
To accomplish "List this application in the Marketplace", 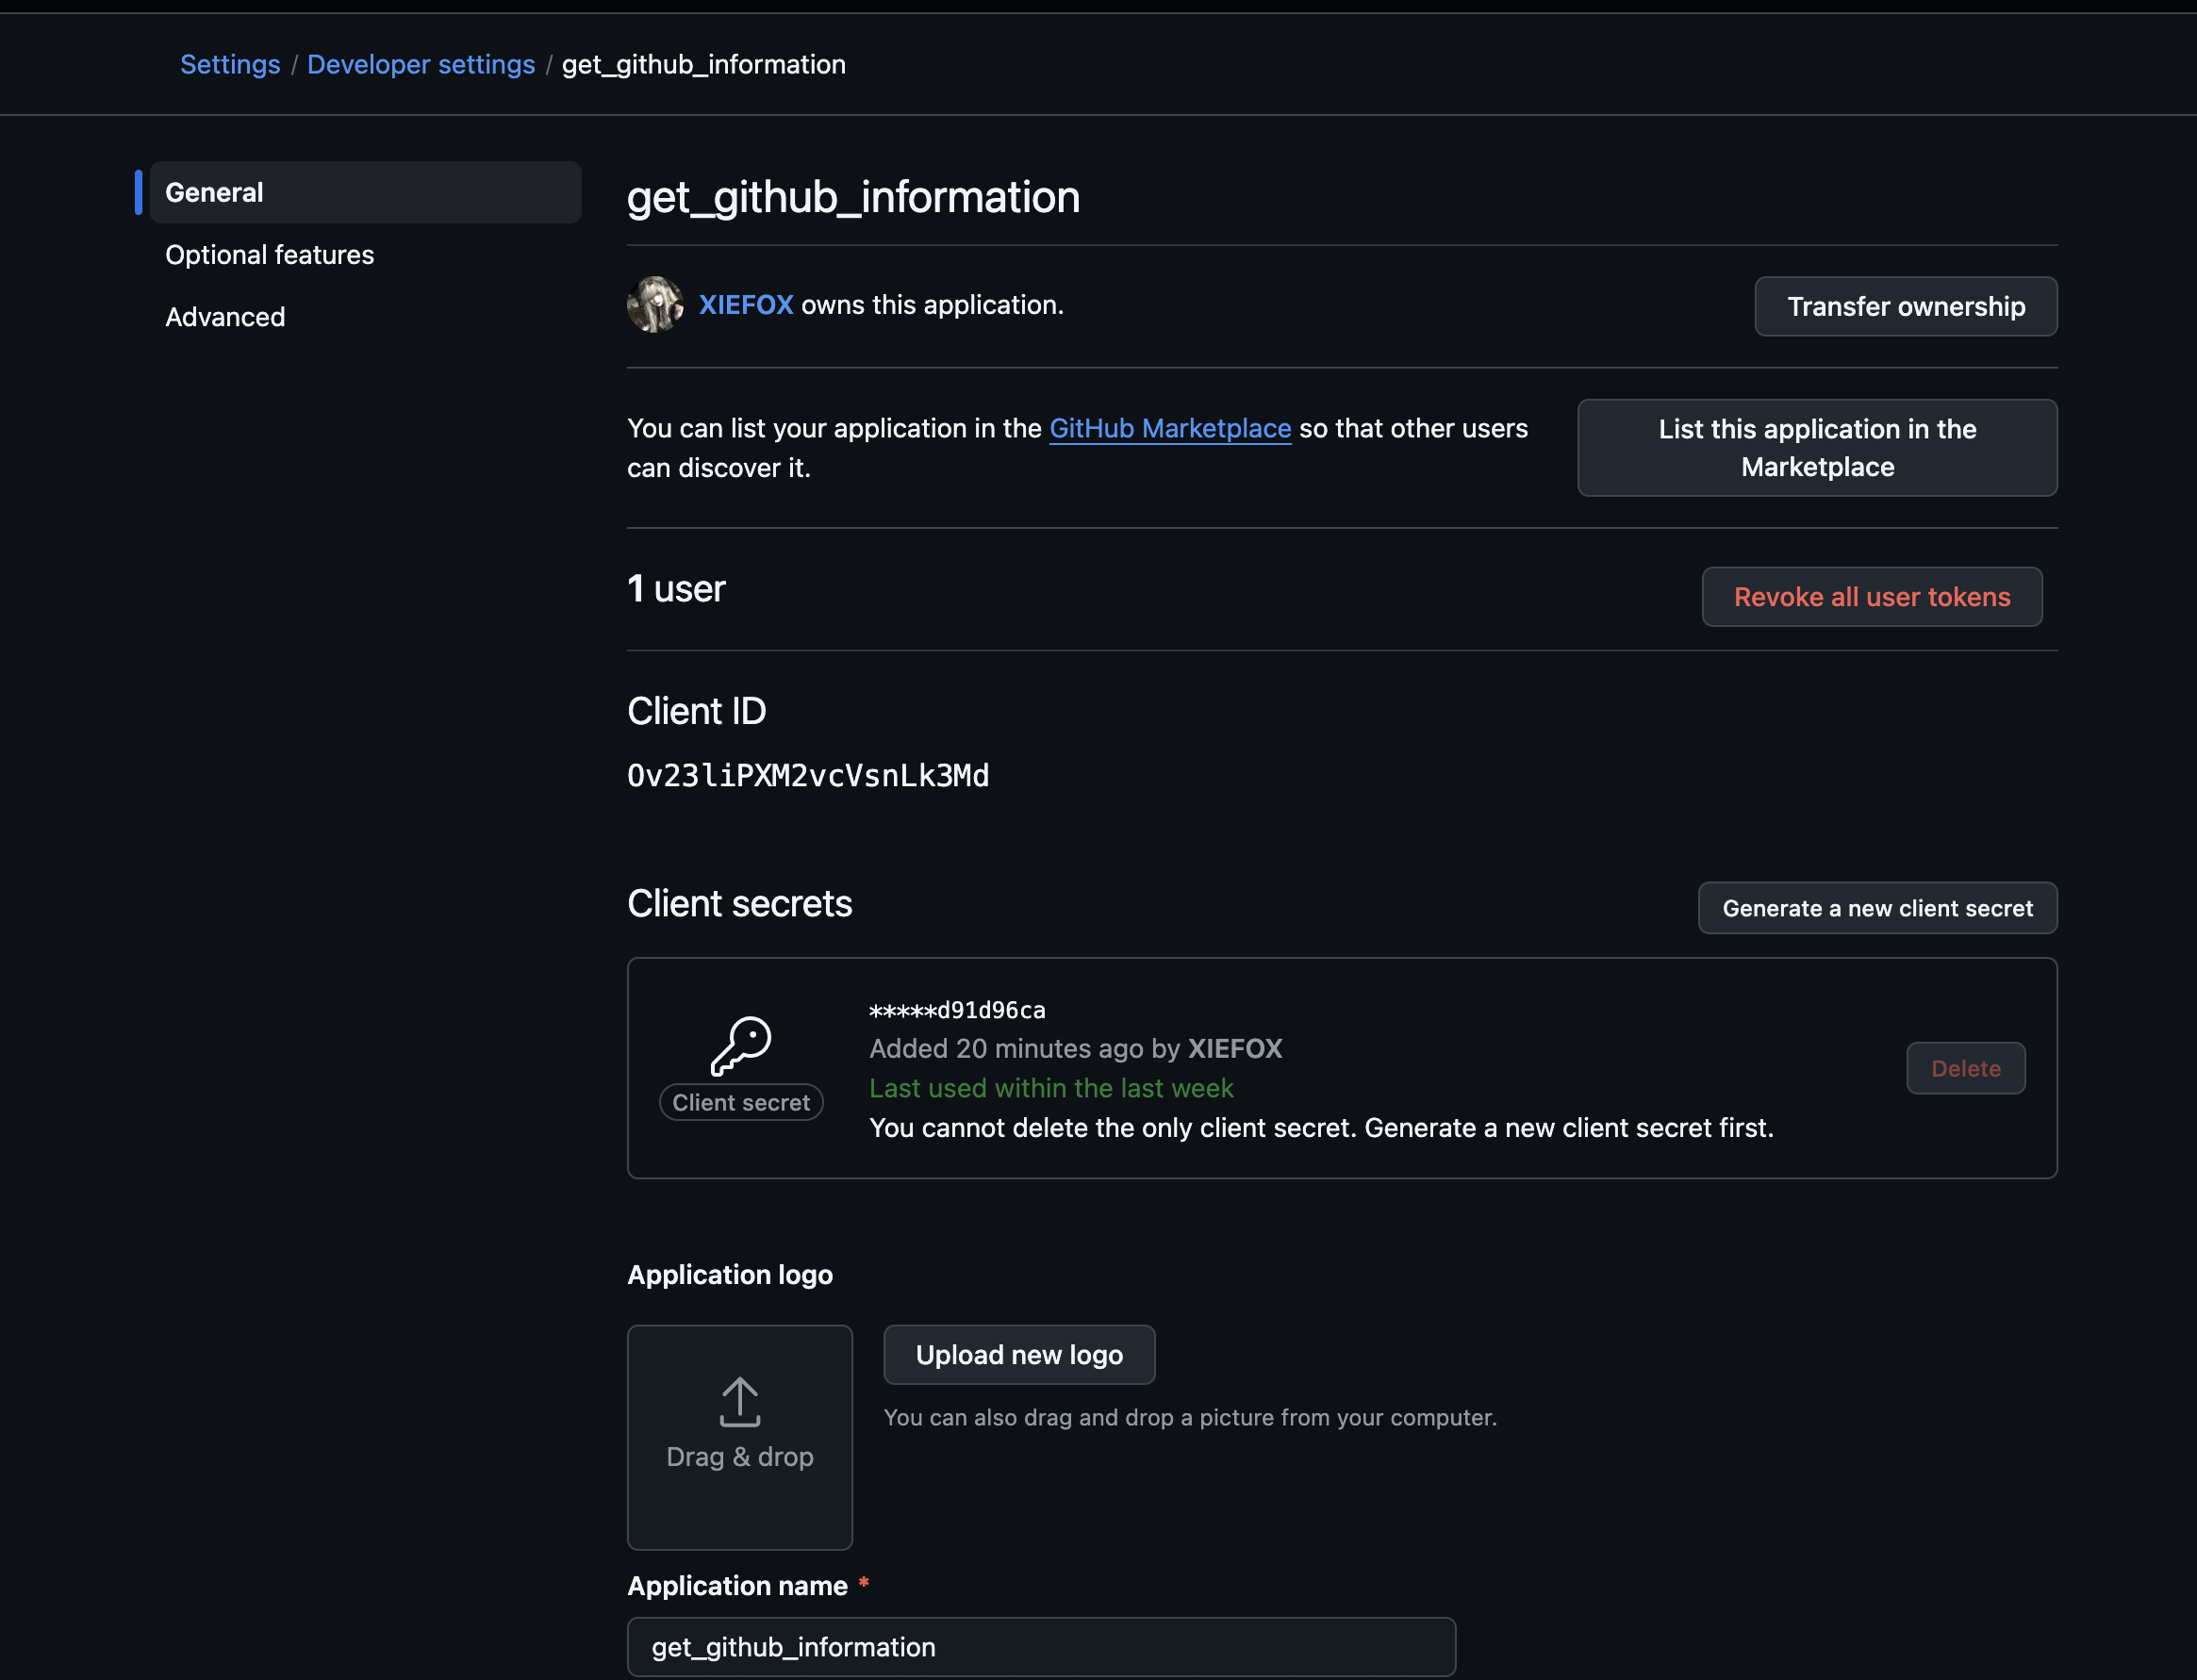I will [1817, 448].
